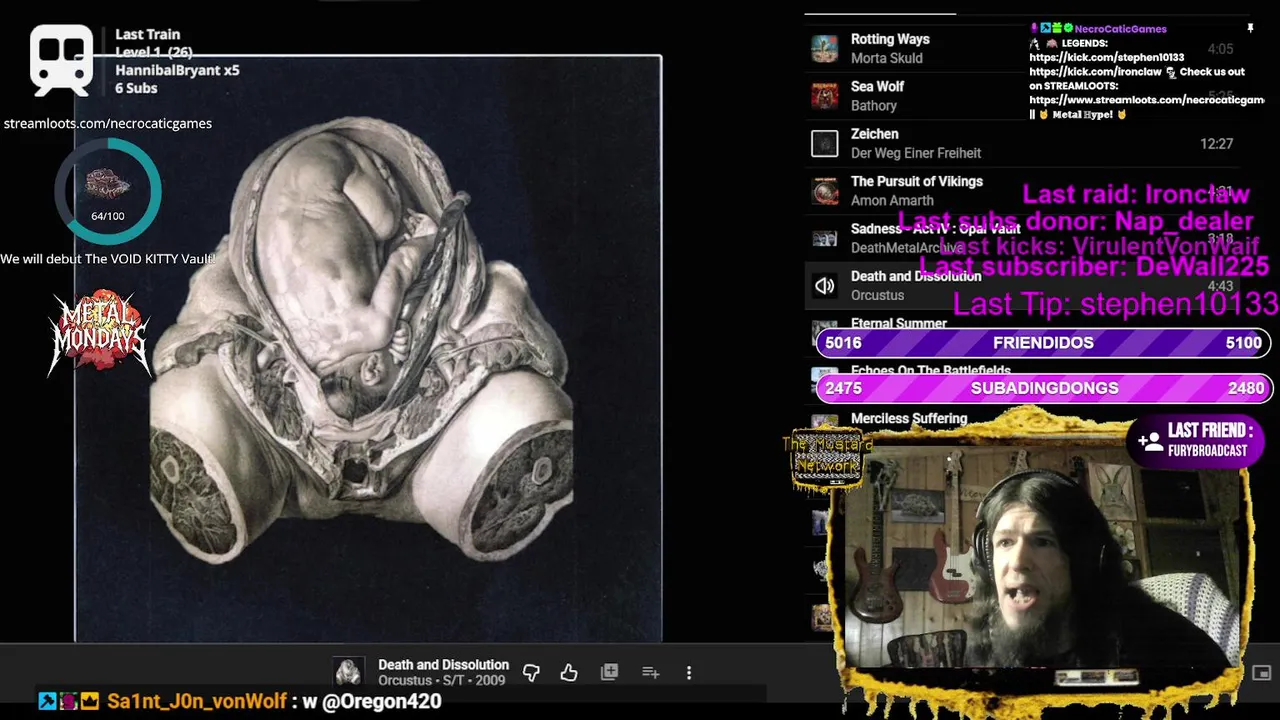Toggle the miniplayer icon at bottom right
Screen dimensions: 1280x720
coord(1261,673)
